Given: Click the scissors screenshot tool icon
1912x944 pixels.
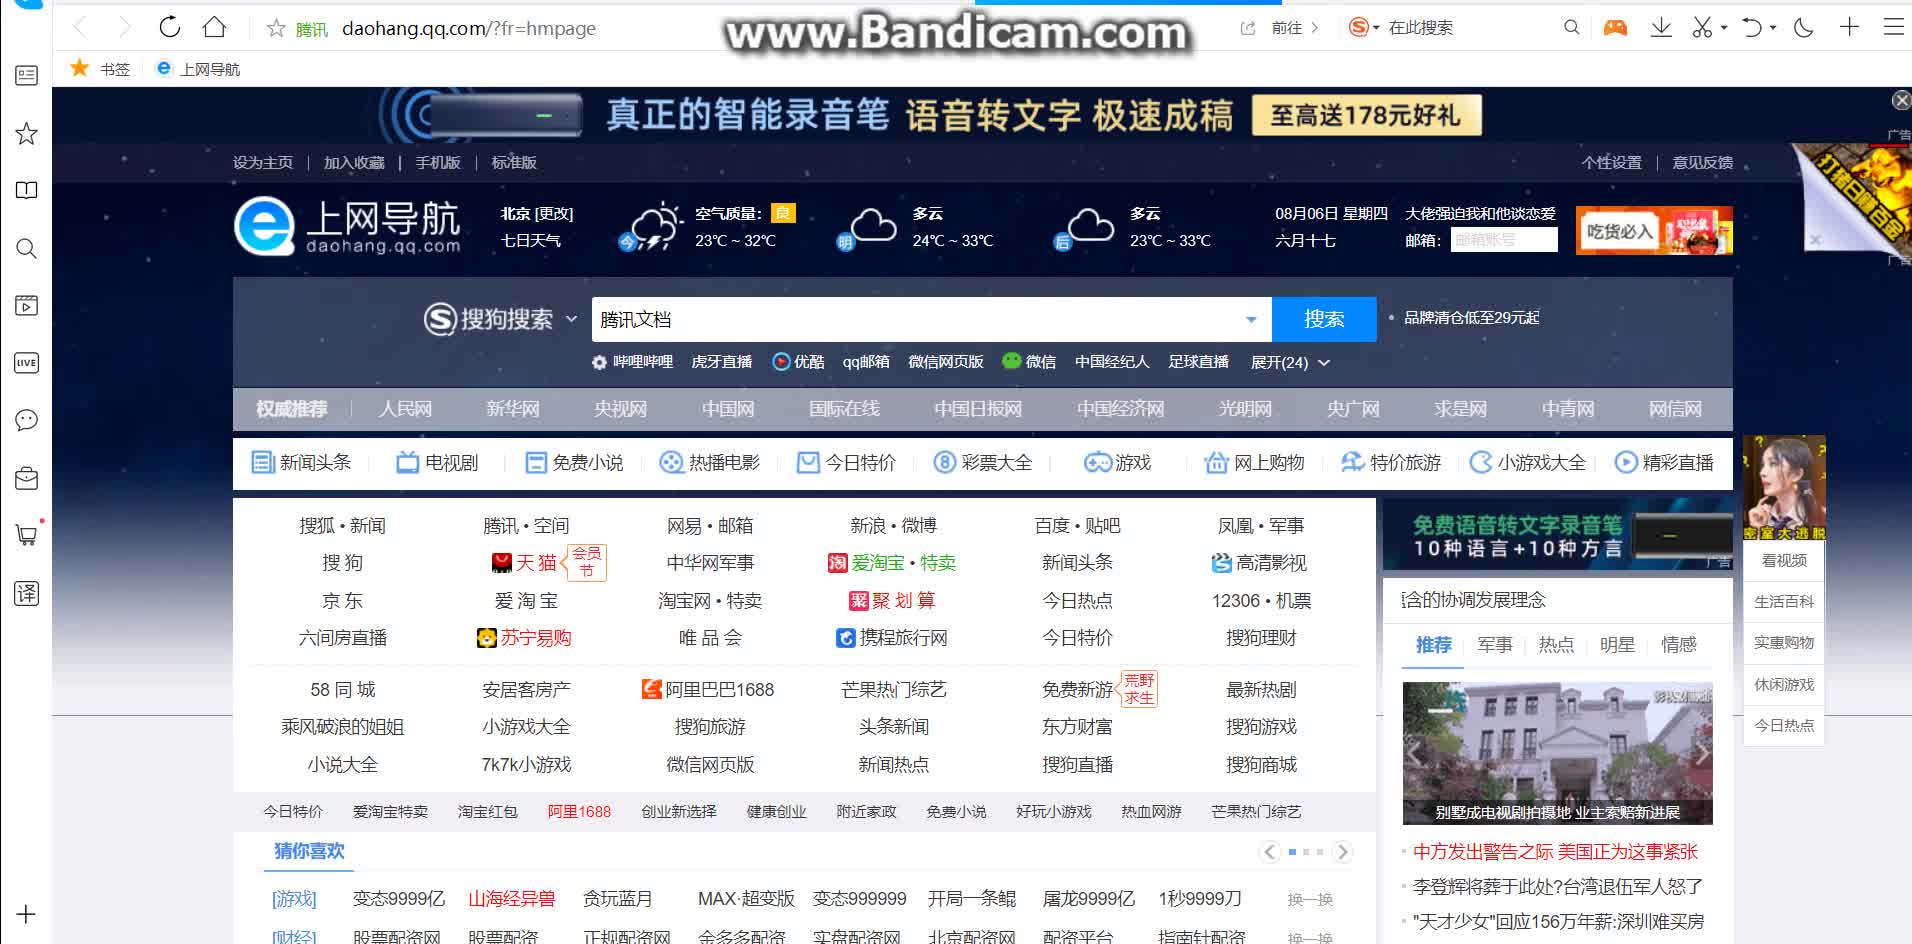Looking at the screenshot, I should [x=1702, y=28].
